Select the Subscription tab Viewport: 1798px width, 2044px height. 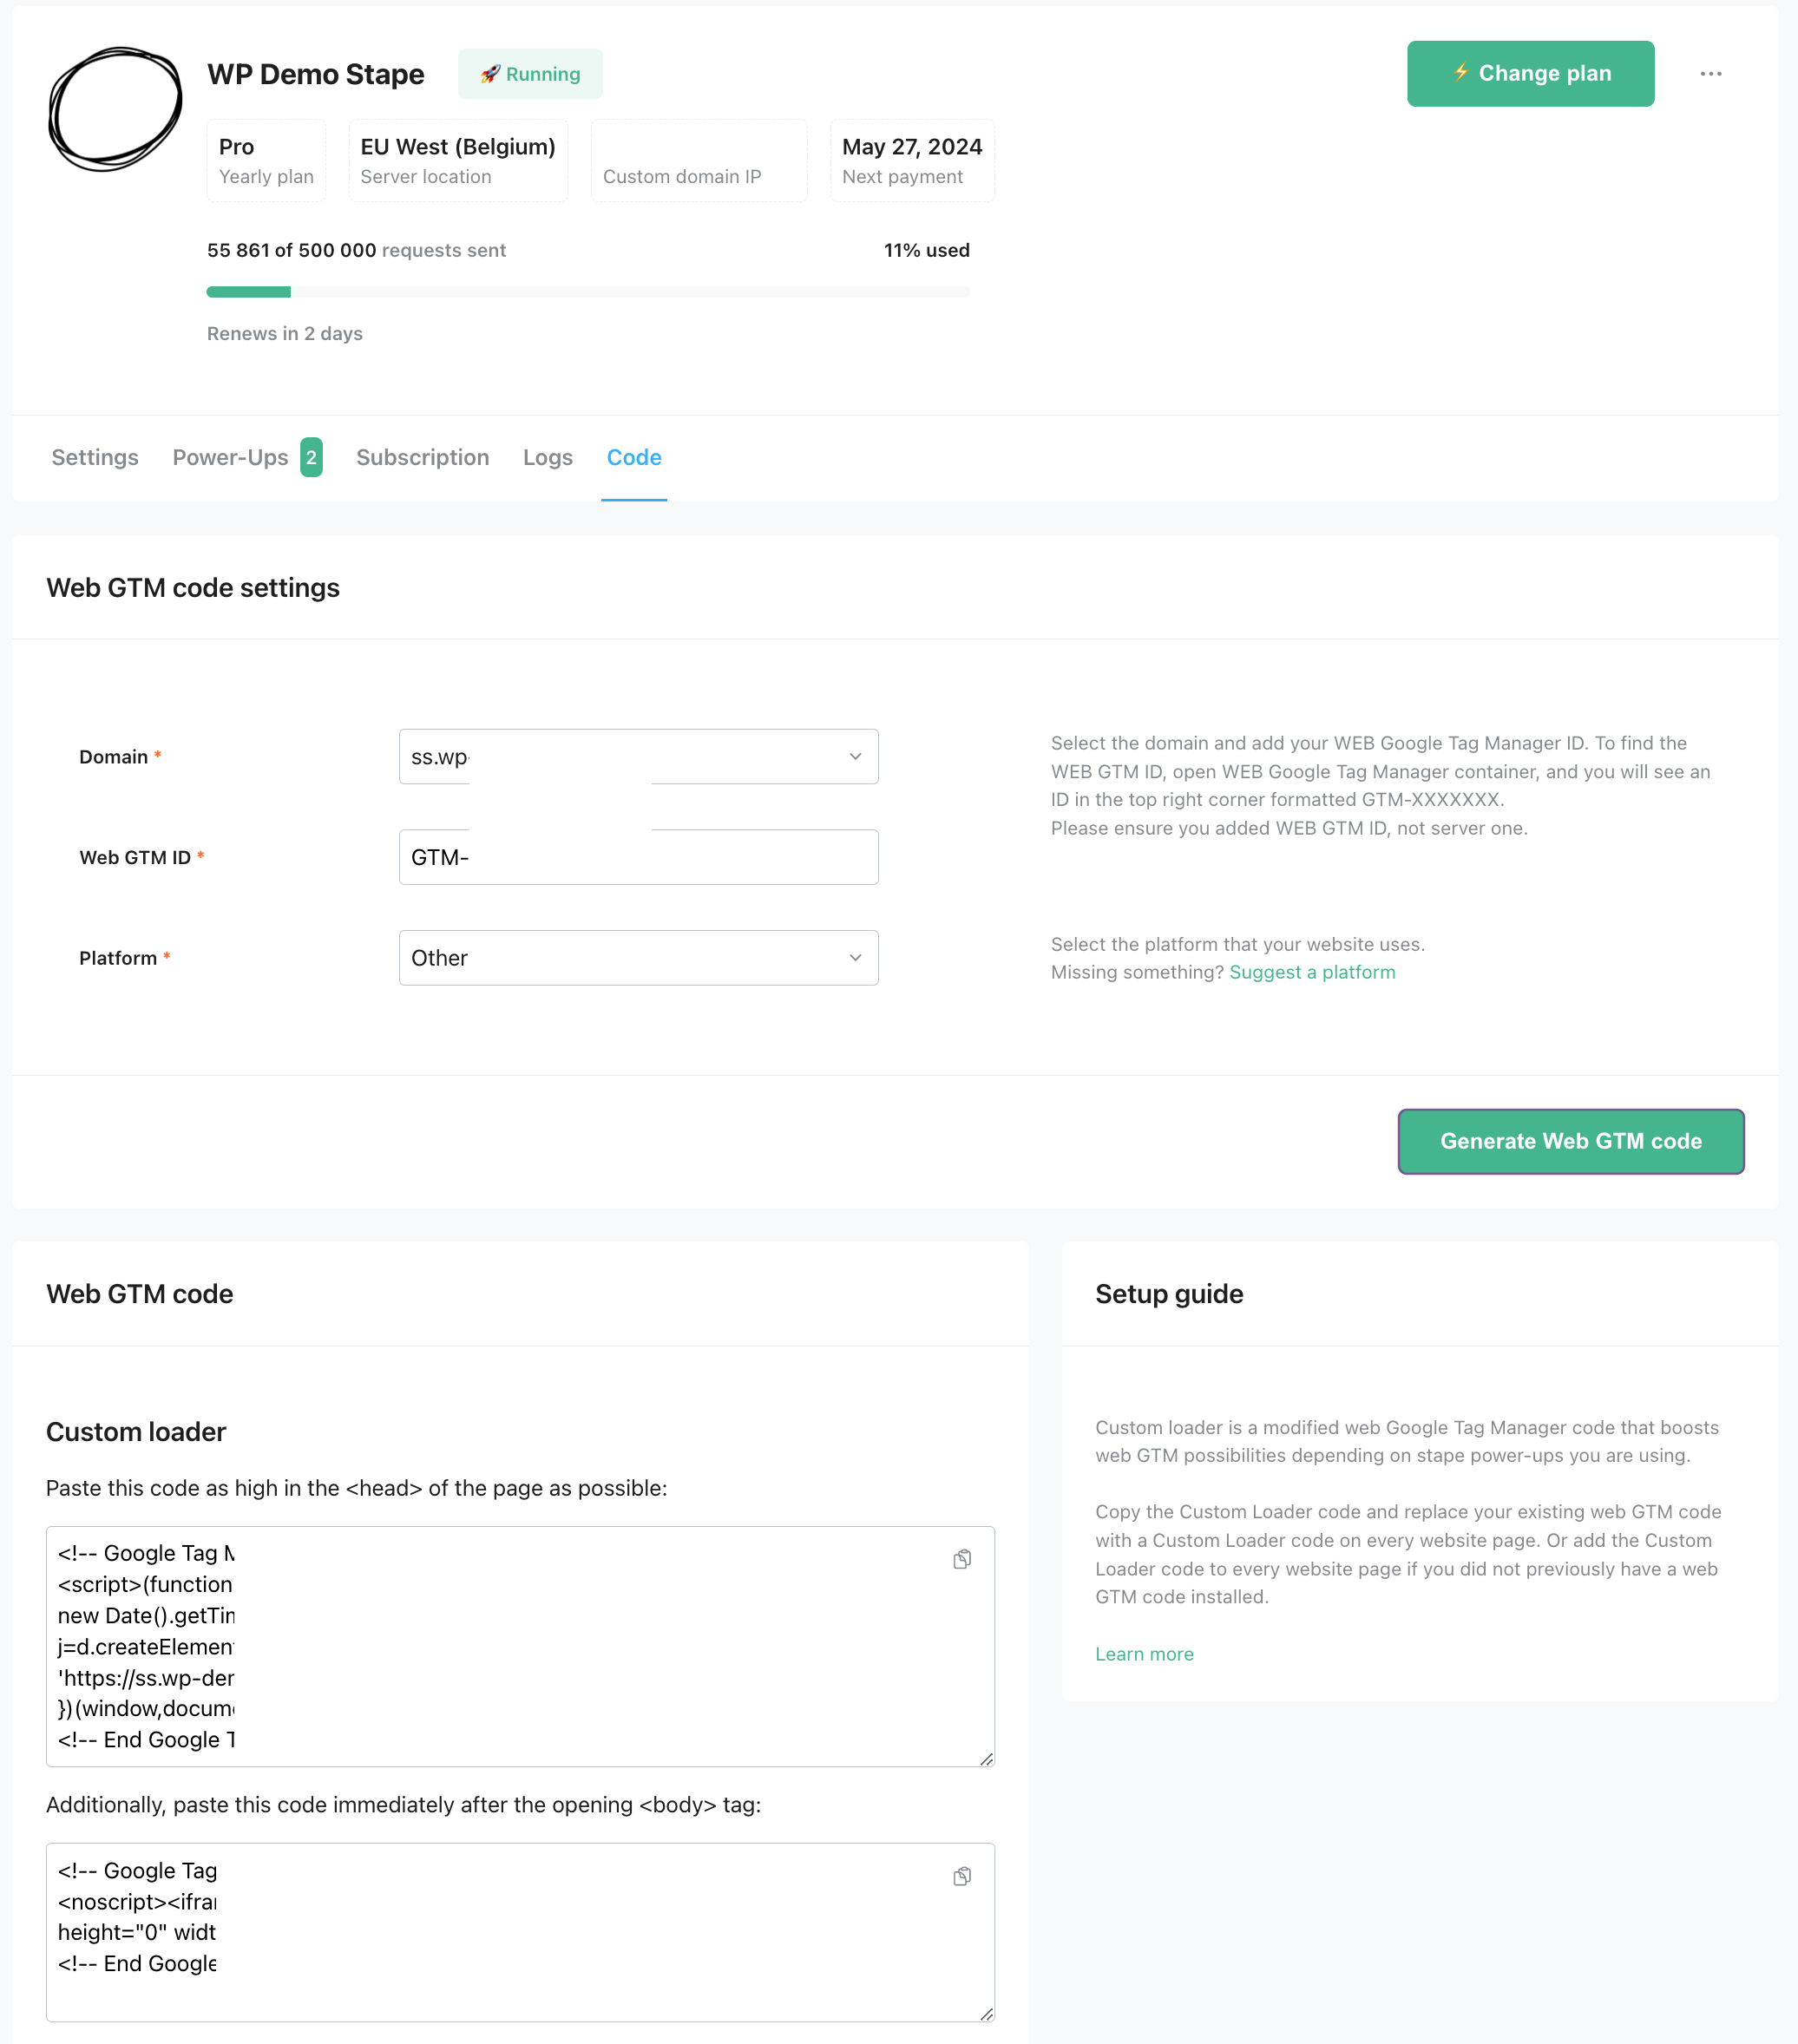422,457
